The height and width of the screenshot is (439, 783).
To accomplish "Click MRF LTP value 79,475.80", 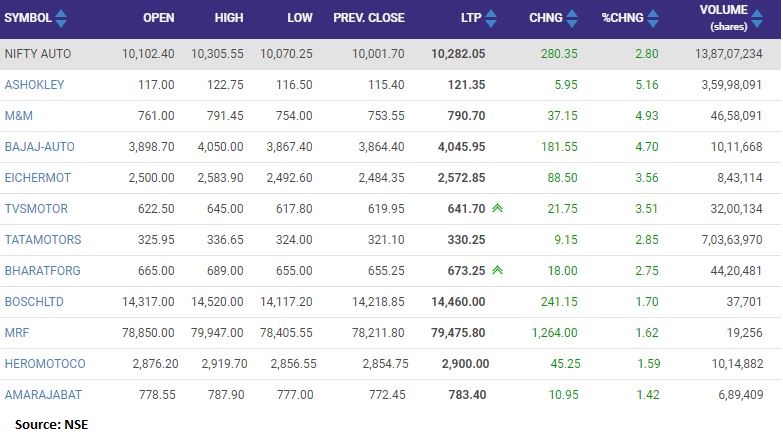I will (x=458, y=333).
